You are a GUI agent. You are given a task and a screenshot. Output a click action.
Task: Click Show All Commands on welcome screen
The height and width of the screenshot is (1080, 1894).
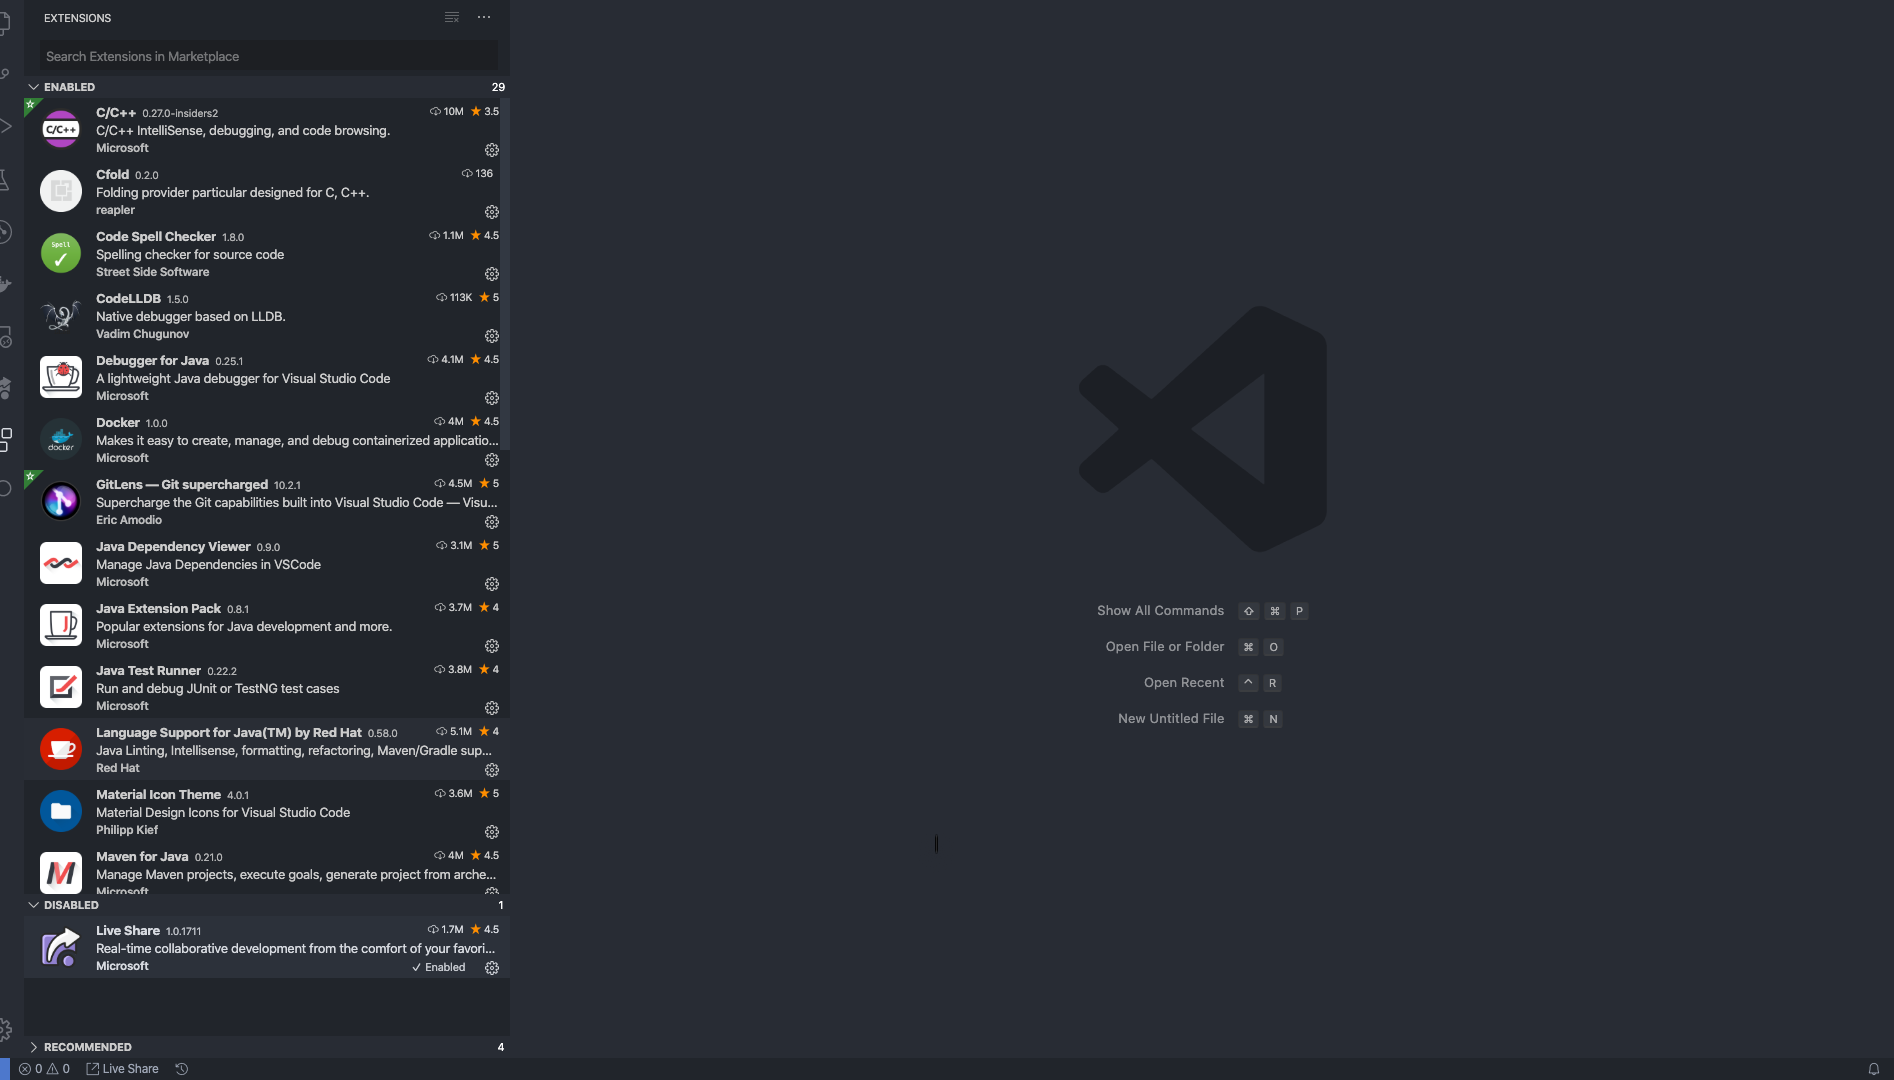point(1159,610)
